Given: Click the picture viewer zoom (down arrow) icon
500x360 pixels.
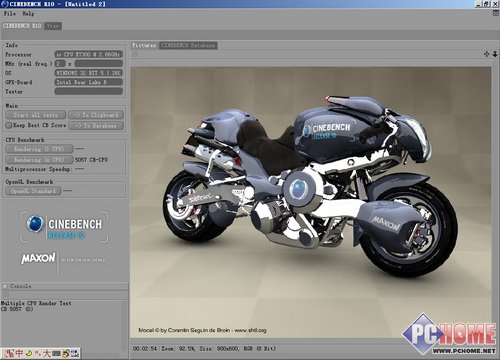Looking at the screenshot, I should point(495,54).
